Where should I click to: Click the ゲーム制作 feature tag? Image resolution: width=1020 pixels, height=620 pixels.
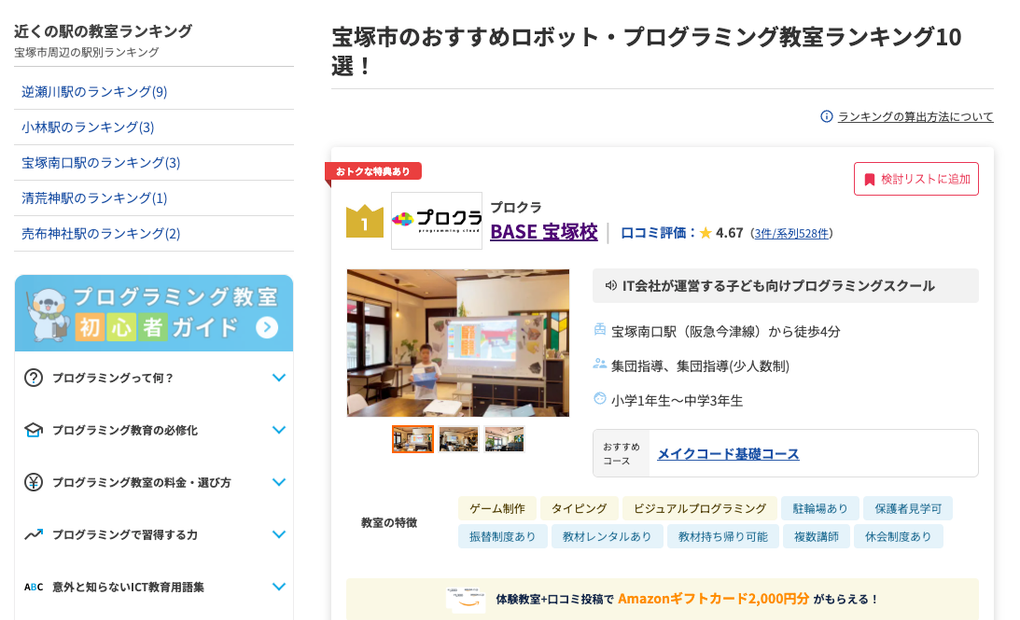[497, 509]
